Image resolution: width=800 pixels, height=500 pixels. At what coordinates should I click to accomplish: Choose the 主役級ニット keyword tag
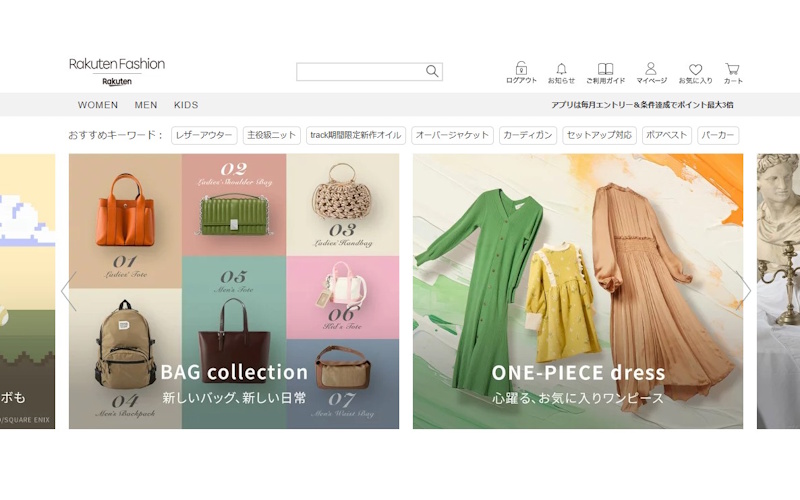coord(271,135)
